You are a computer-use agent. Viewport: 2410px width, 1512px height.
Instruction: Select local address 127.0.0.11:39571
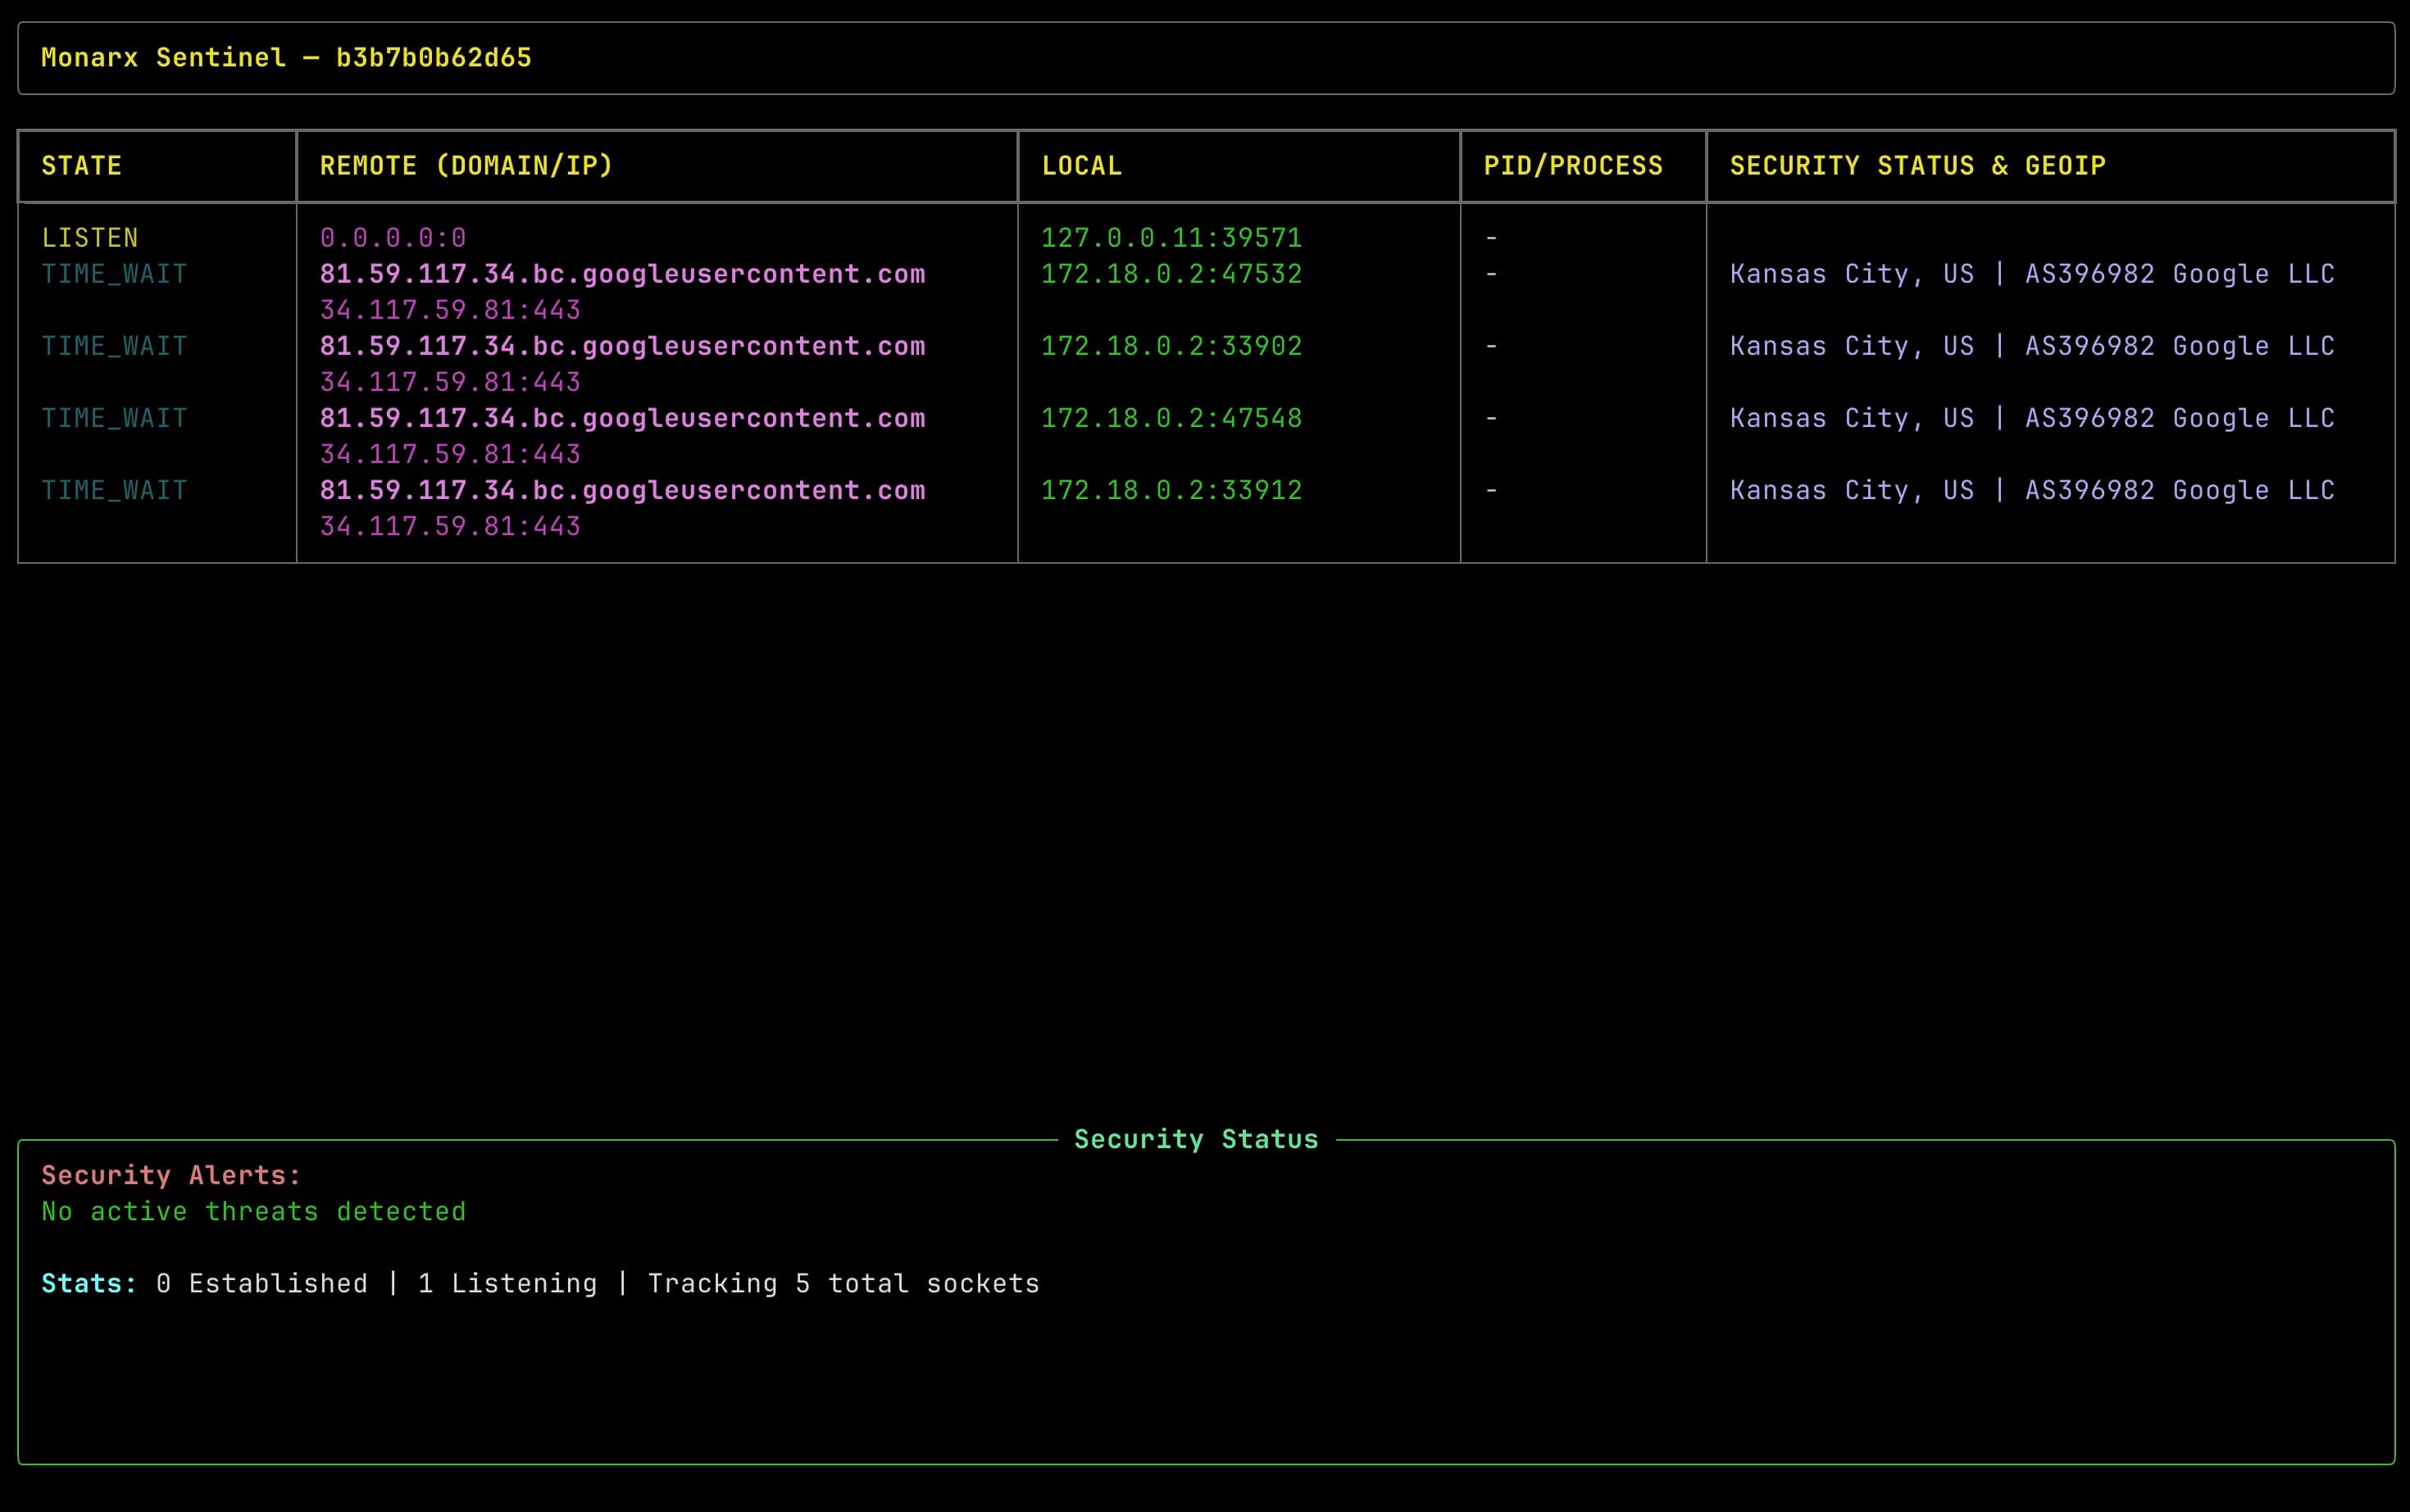click(1172, 237)
